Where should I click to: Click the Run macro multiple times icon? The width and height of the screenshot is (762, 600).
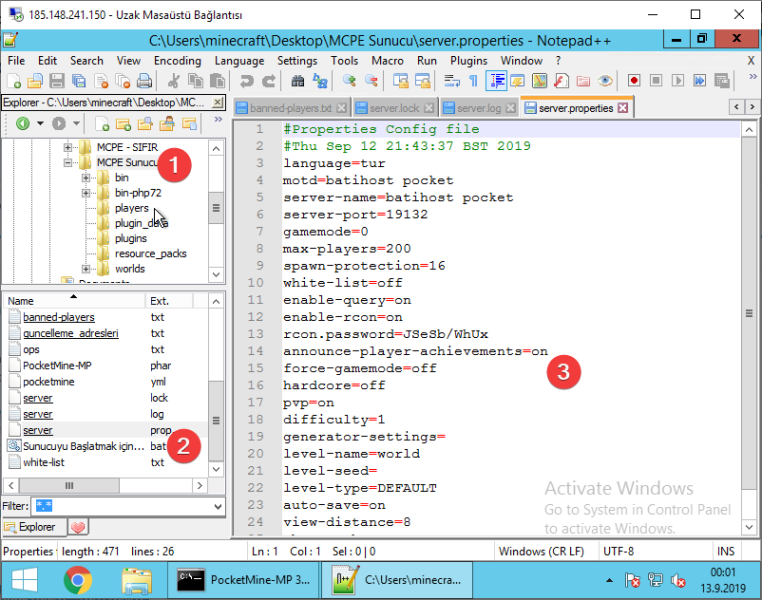pos(699,81)
